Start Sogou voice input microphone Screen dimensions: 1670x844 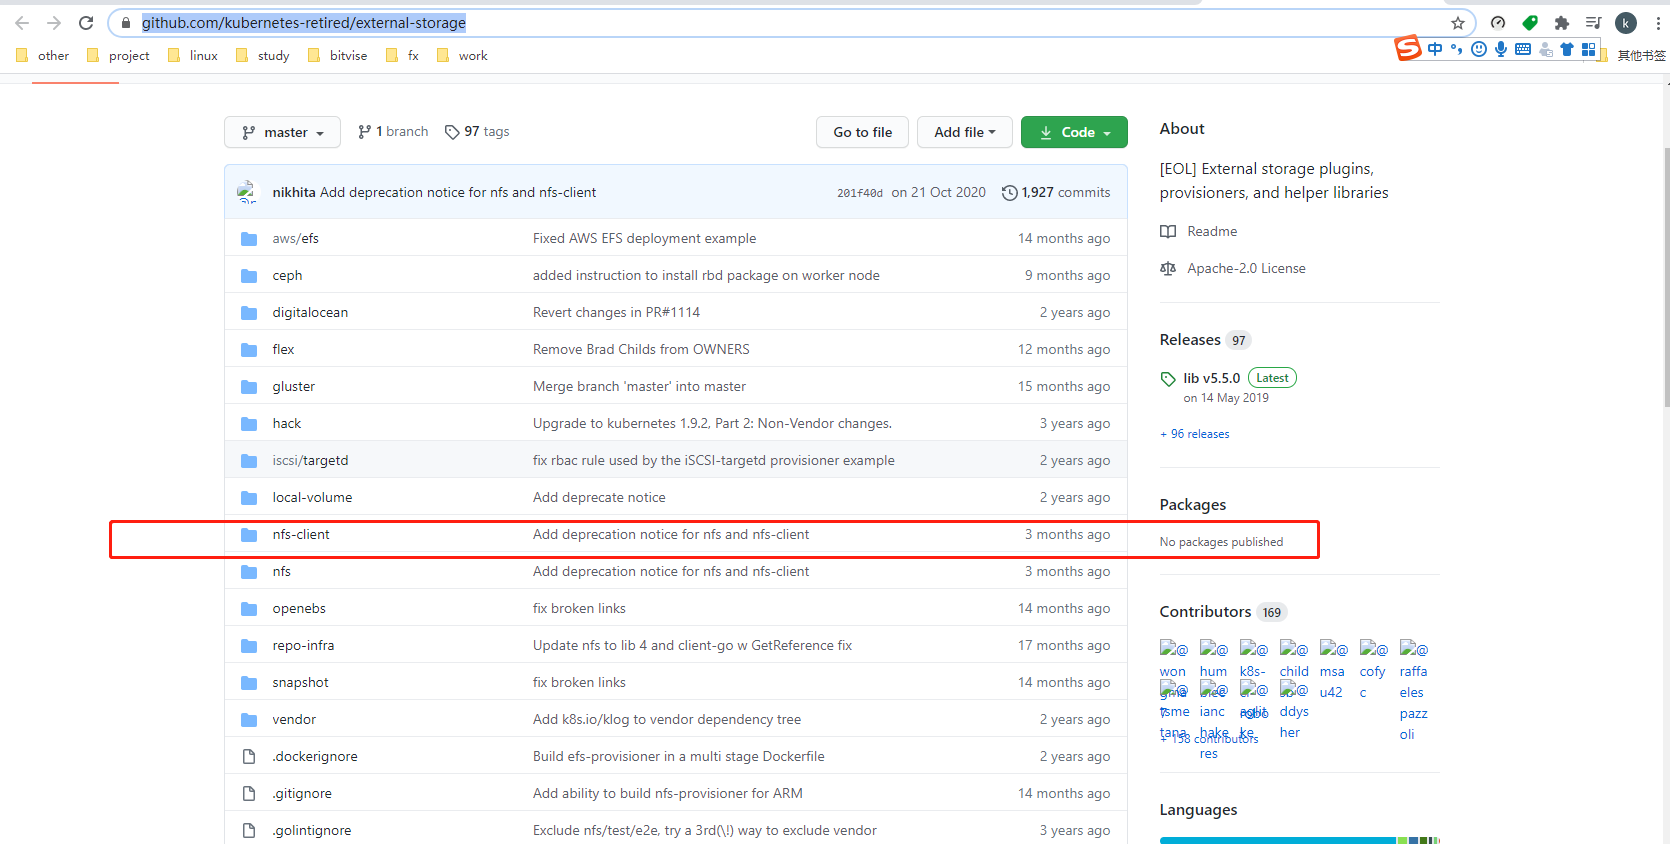1501,49
